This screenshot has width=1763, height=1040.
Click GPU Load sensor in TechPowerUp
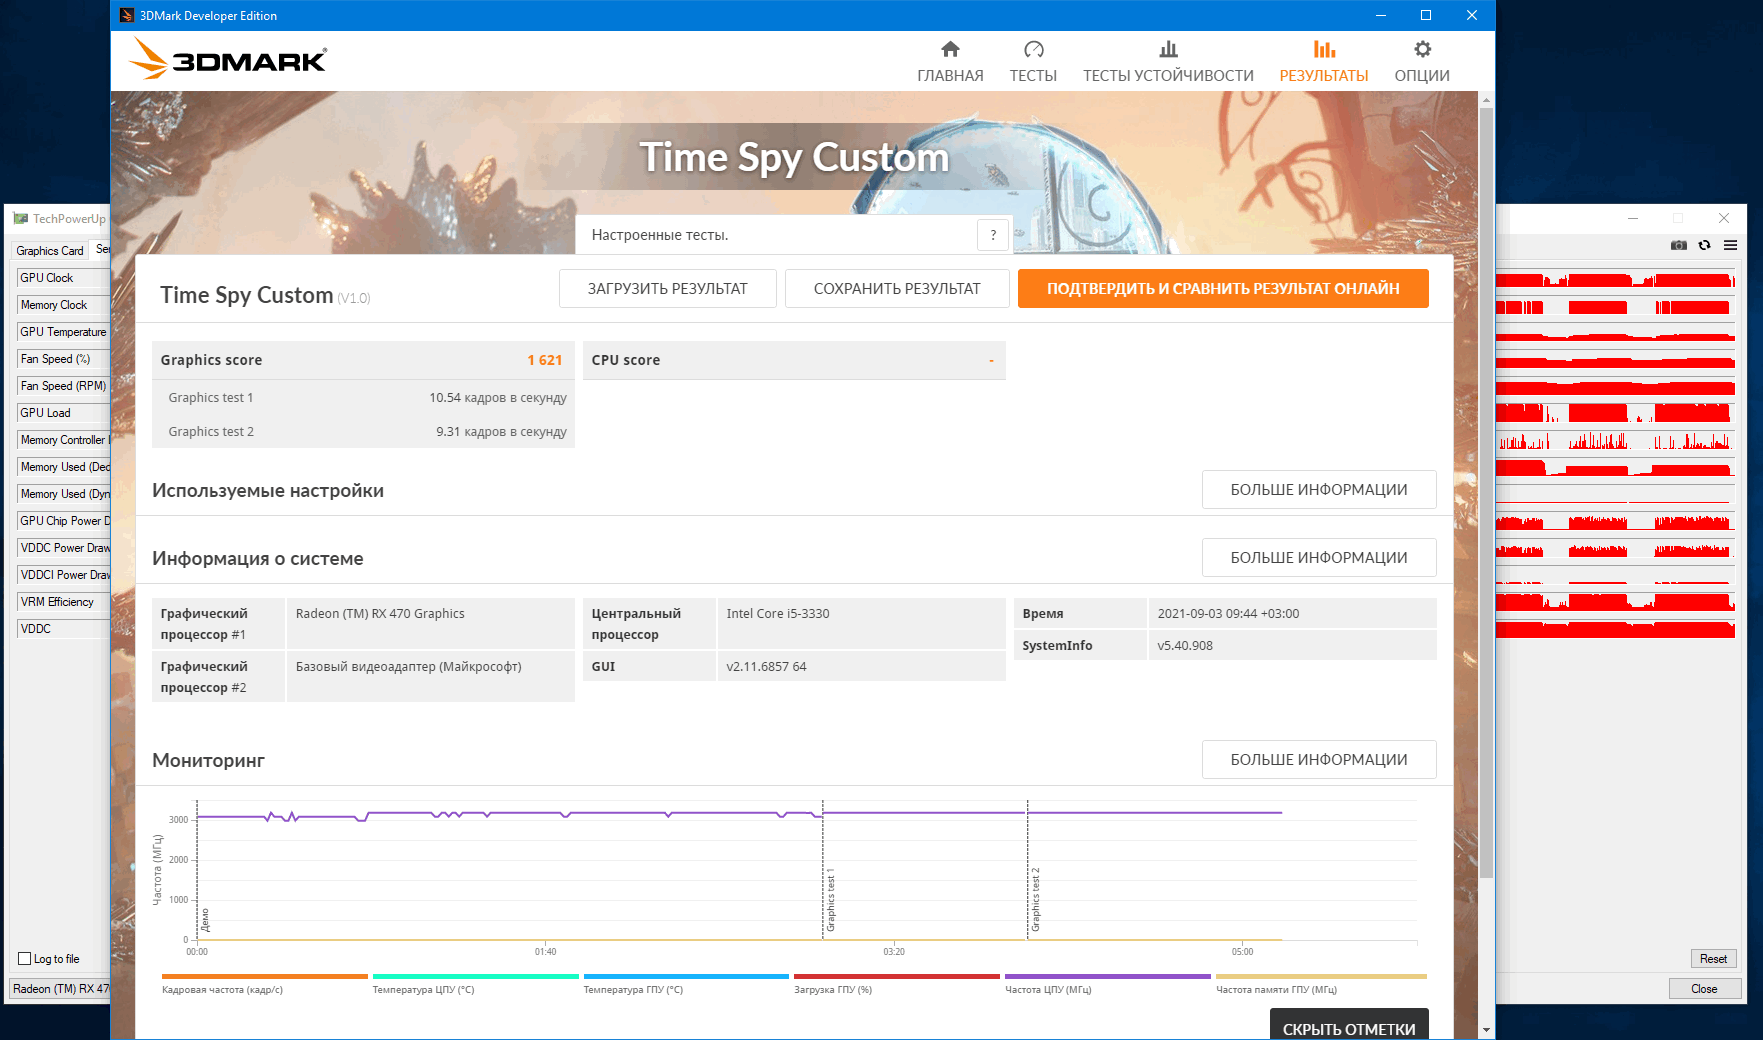[x=63, y=413]
